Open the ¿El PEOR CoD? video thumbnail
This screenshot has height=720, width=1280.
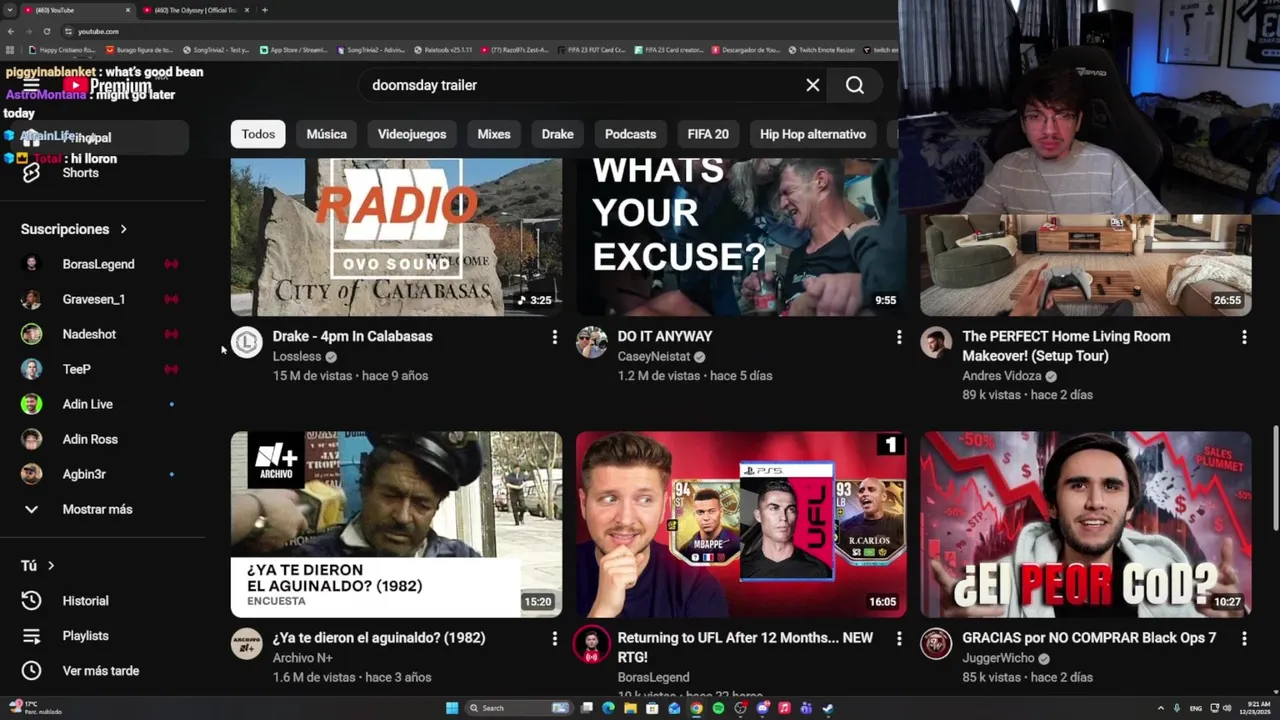[x=1086, y=524]
